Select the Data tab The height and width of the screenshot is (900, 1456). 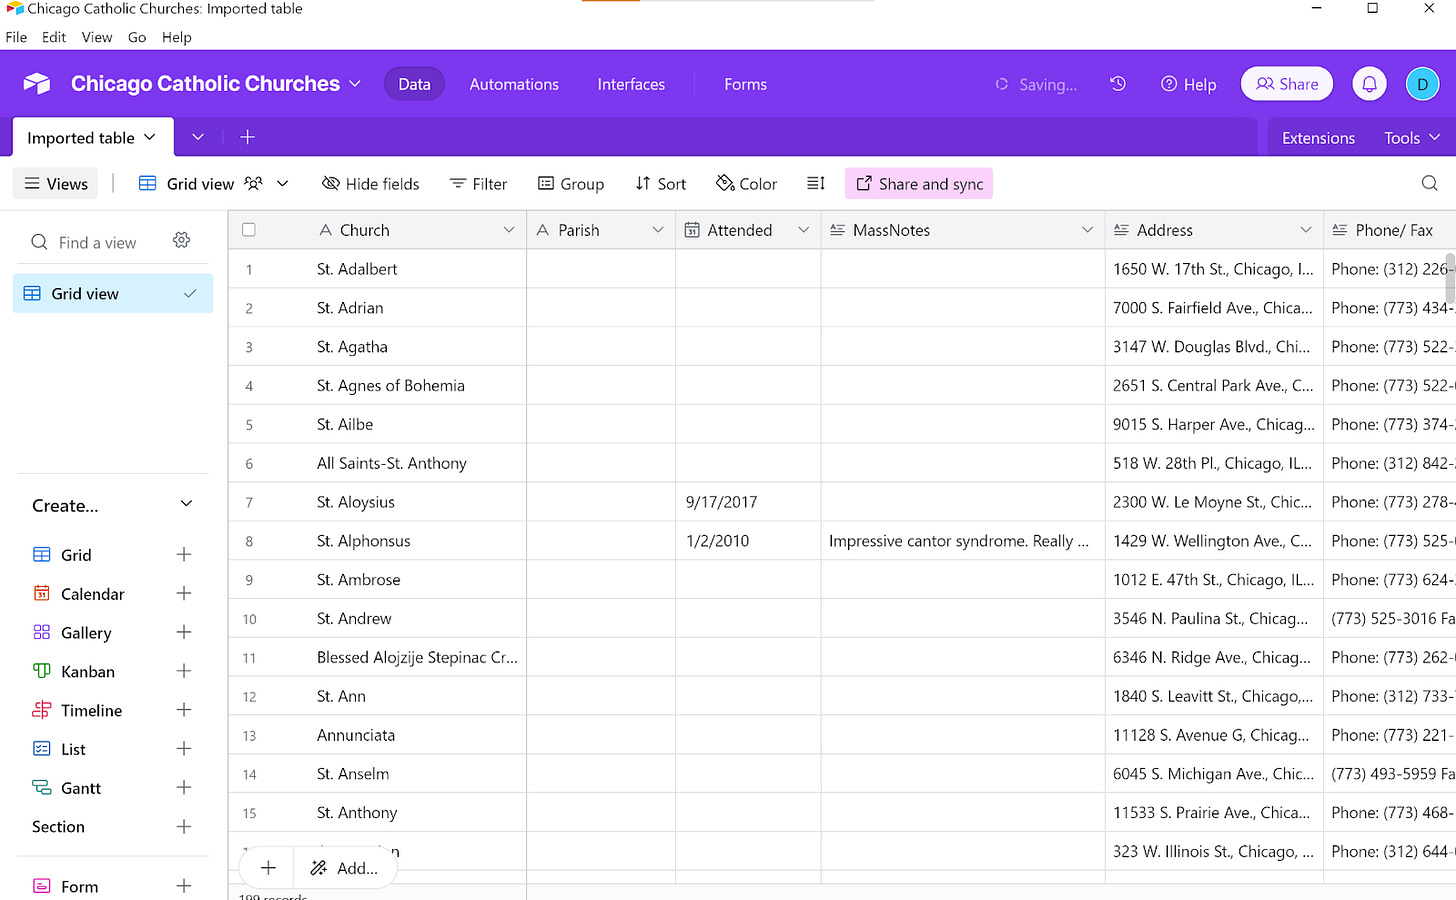[414, 84]
